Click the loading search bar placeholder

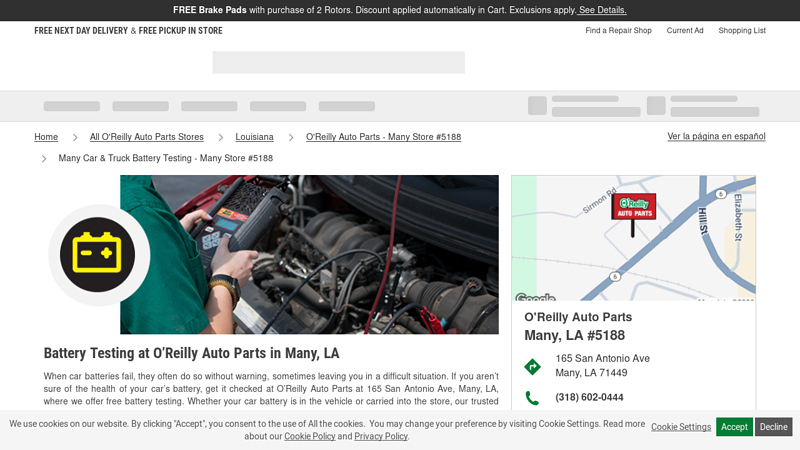(339, 62)
